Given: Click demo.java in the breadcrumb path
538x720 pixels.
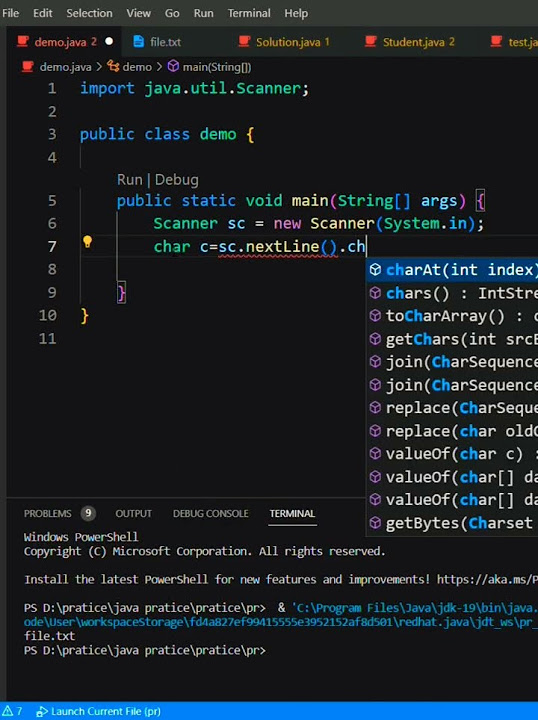Looking at the screenshot, I should (x=65, y=67).
